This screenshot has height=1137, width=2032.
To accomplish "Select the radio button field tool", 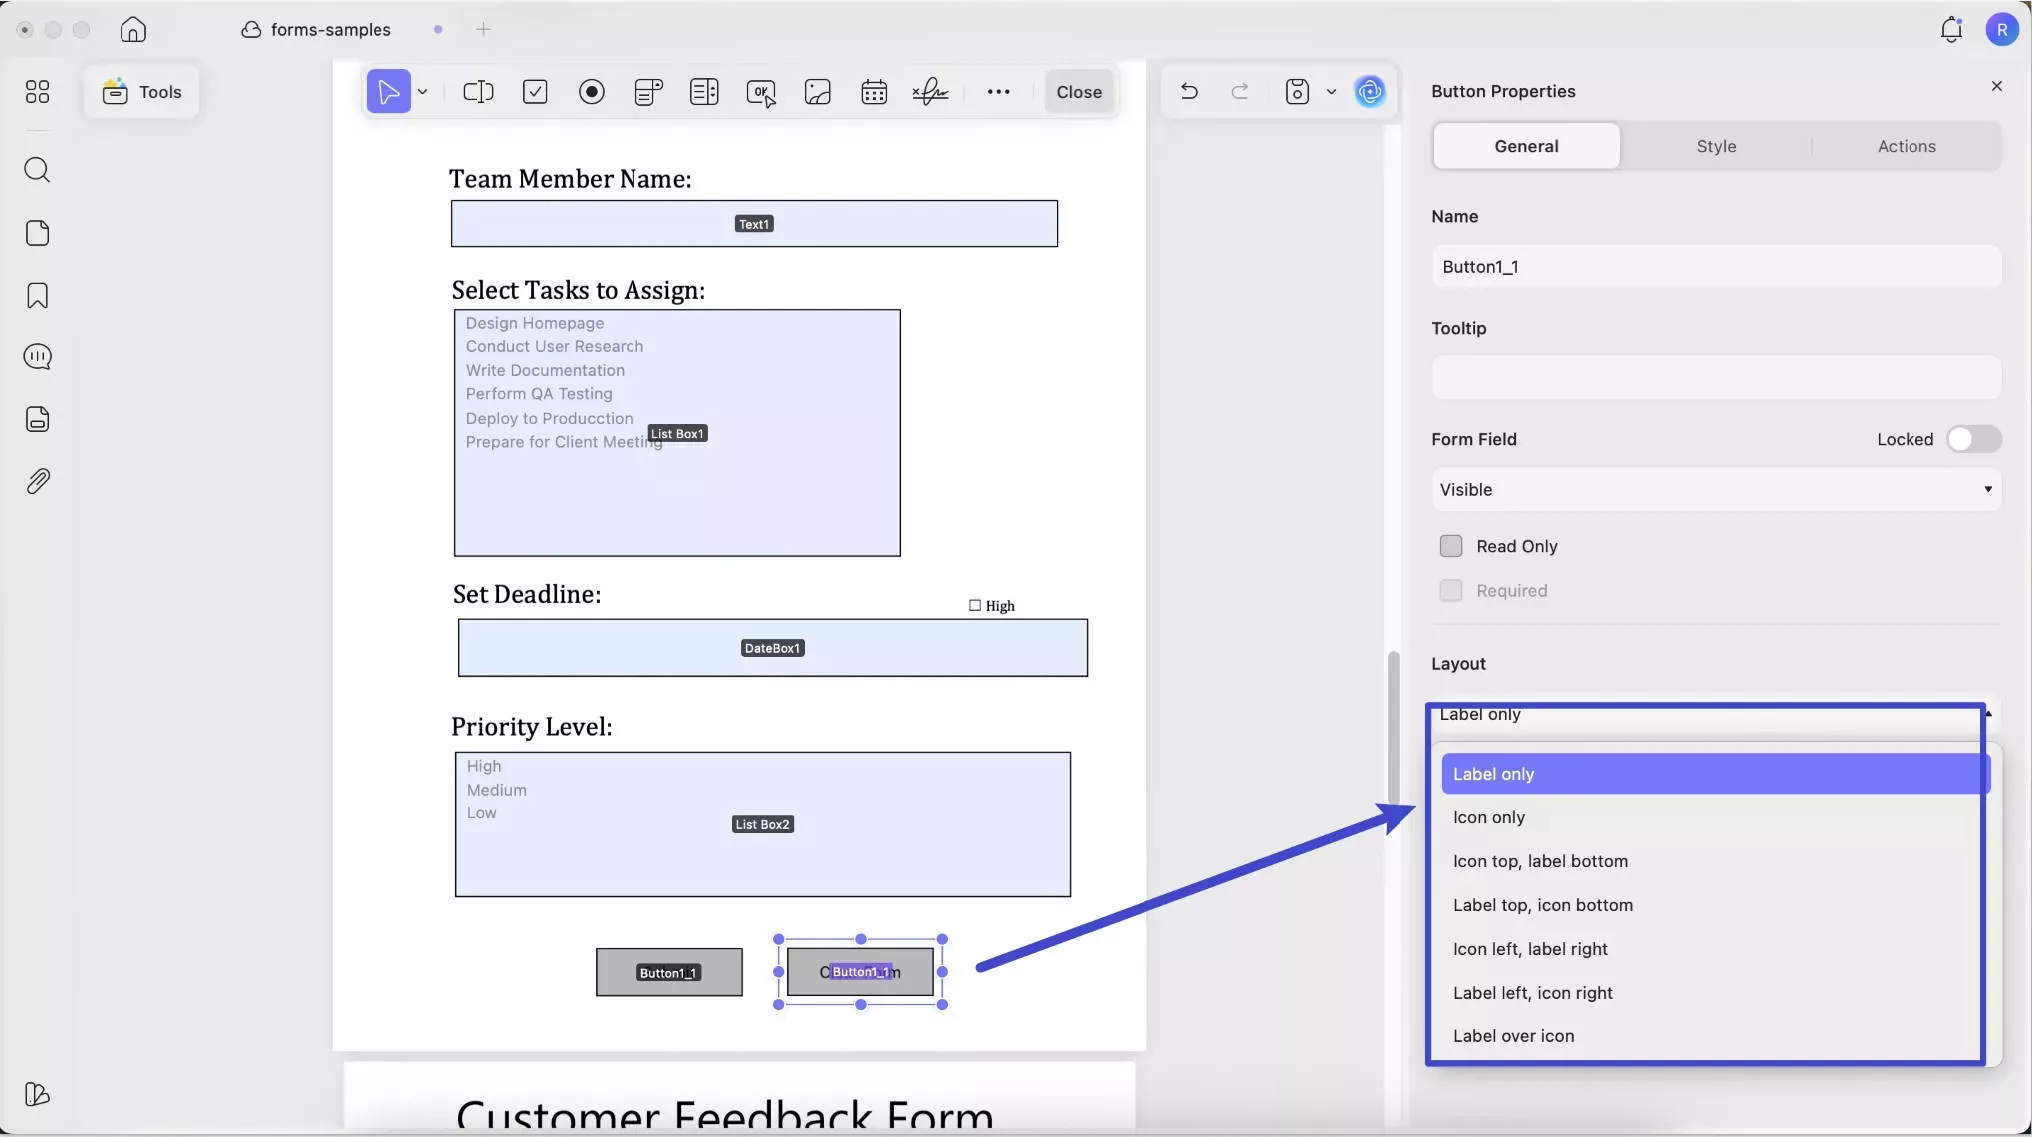I will 592,92.
